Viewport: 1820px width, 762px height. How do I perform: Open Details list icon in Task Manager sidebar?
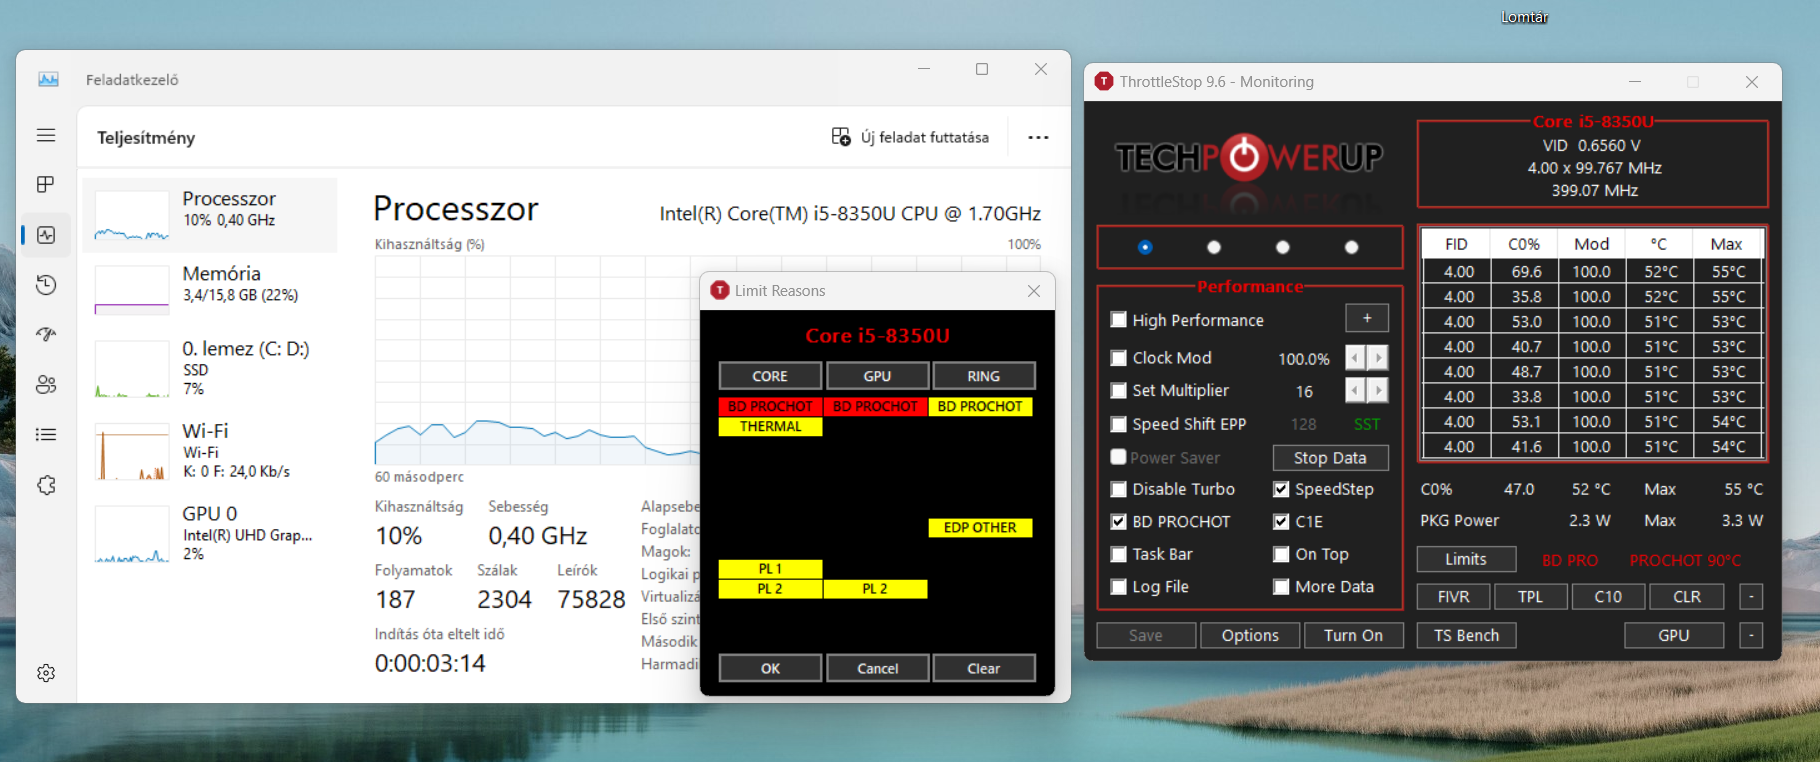click(x=46, y=434)
